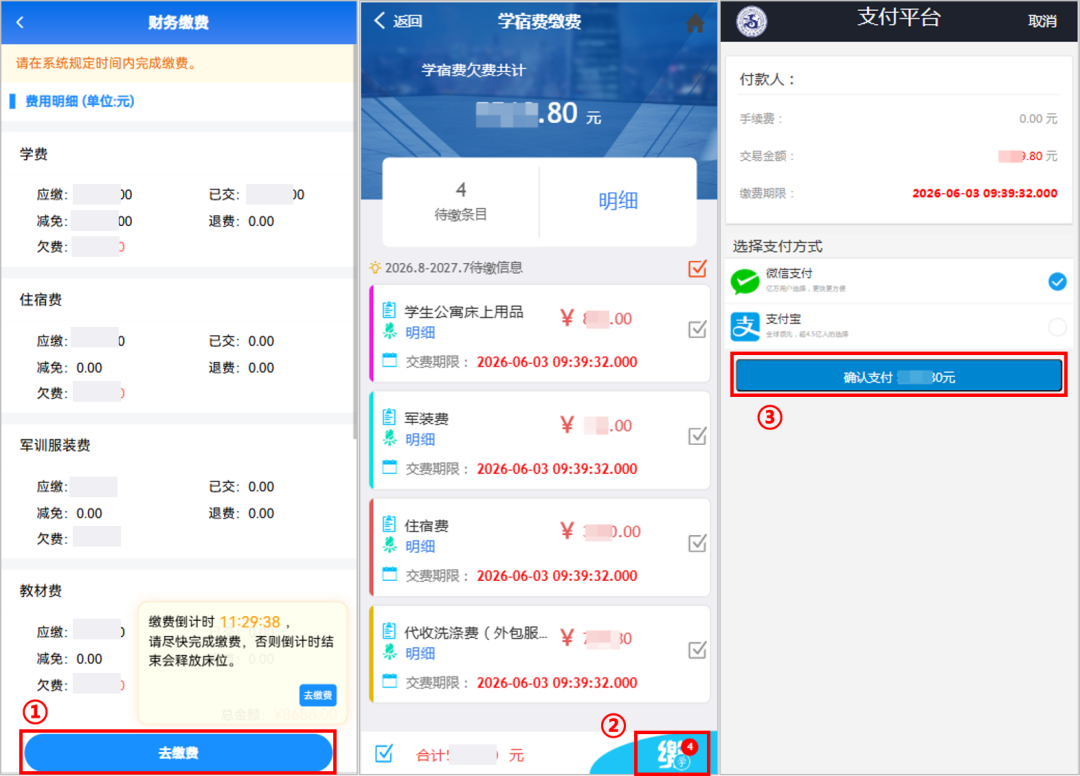This screenshot has width=1080, height=776.
Task: Open the 明细 link under 学生公寓床上用品
Action: (x=420, y=333)
